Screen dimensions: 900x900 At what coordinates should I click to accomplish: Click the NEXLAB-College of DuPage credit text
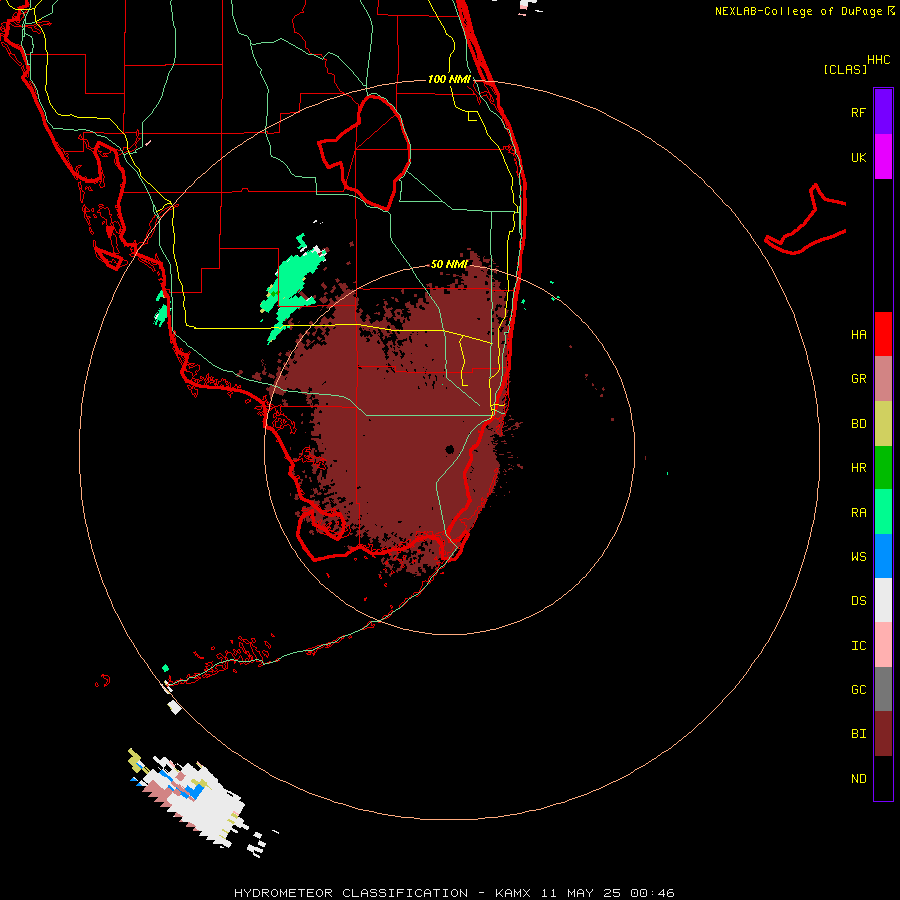tap(798, 11)
